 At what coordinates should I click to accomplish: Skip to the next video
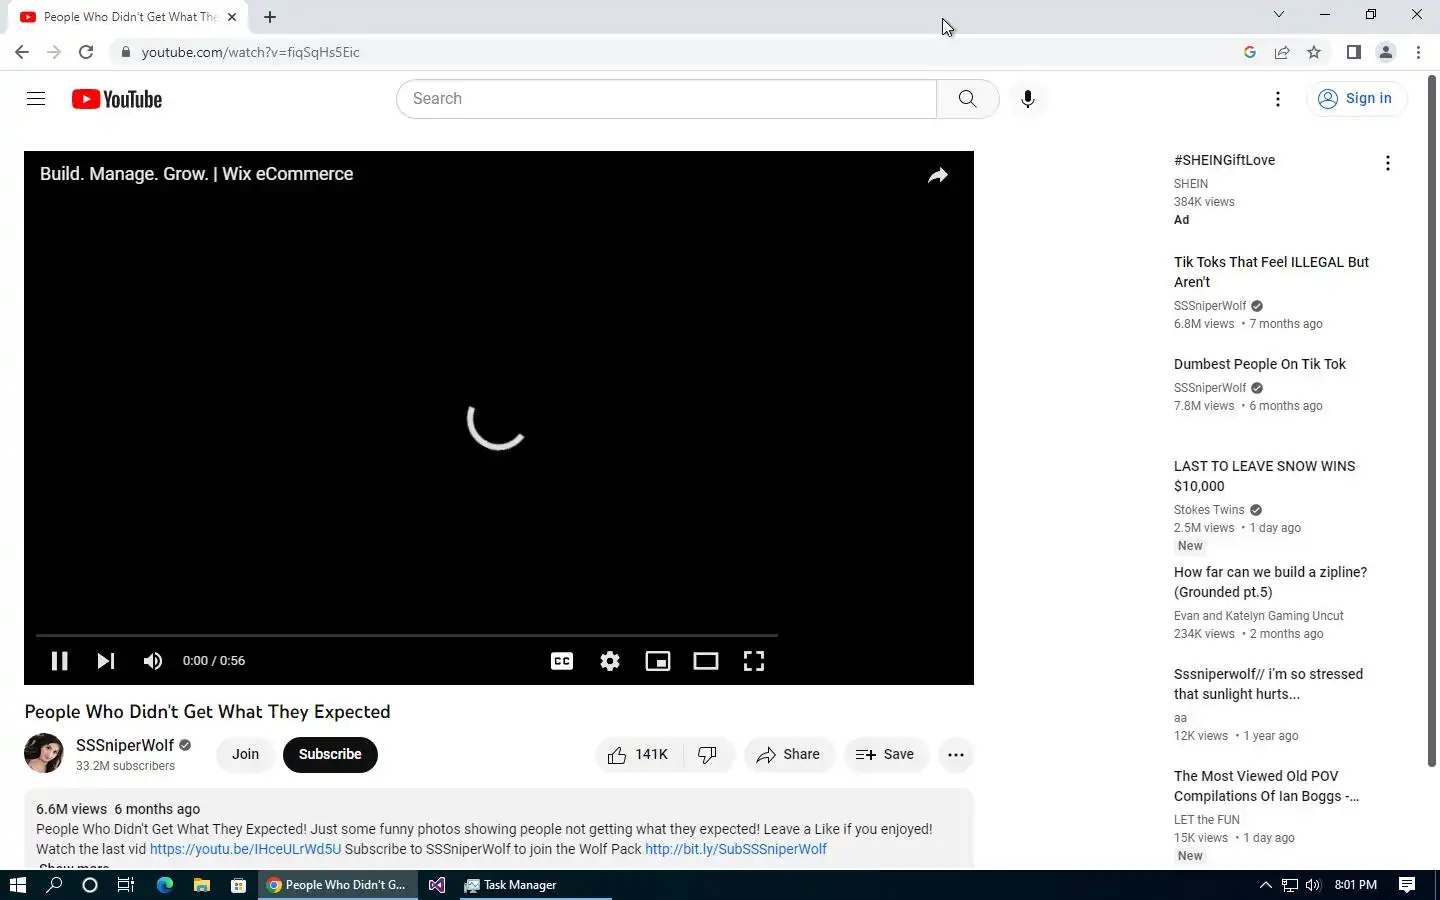point(106,661)
